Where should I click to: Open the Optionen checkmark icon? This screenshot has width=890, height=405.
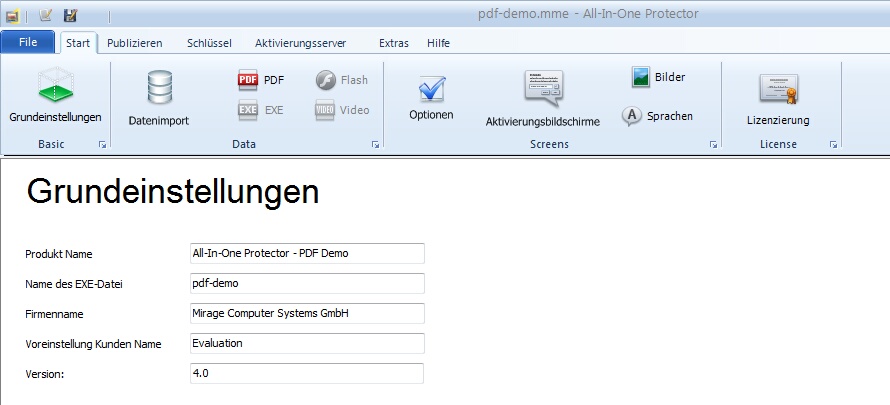[431, 88]
